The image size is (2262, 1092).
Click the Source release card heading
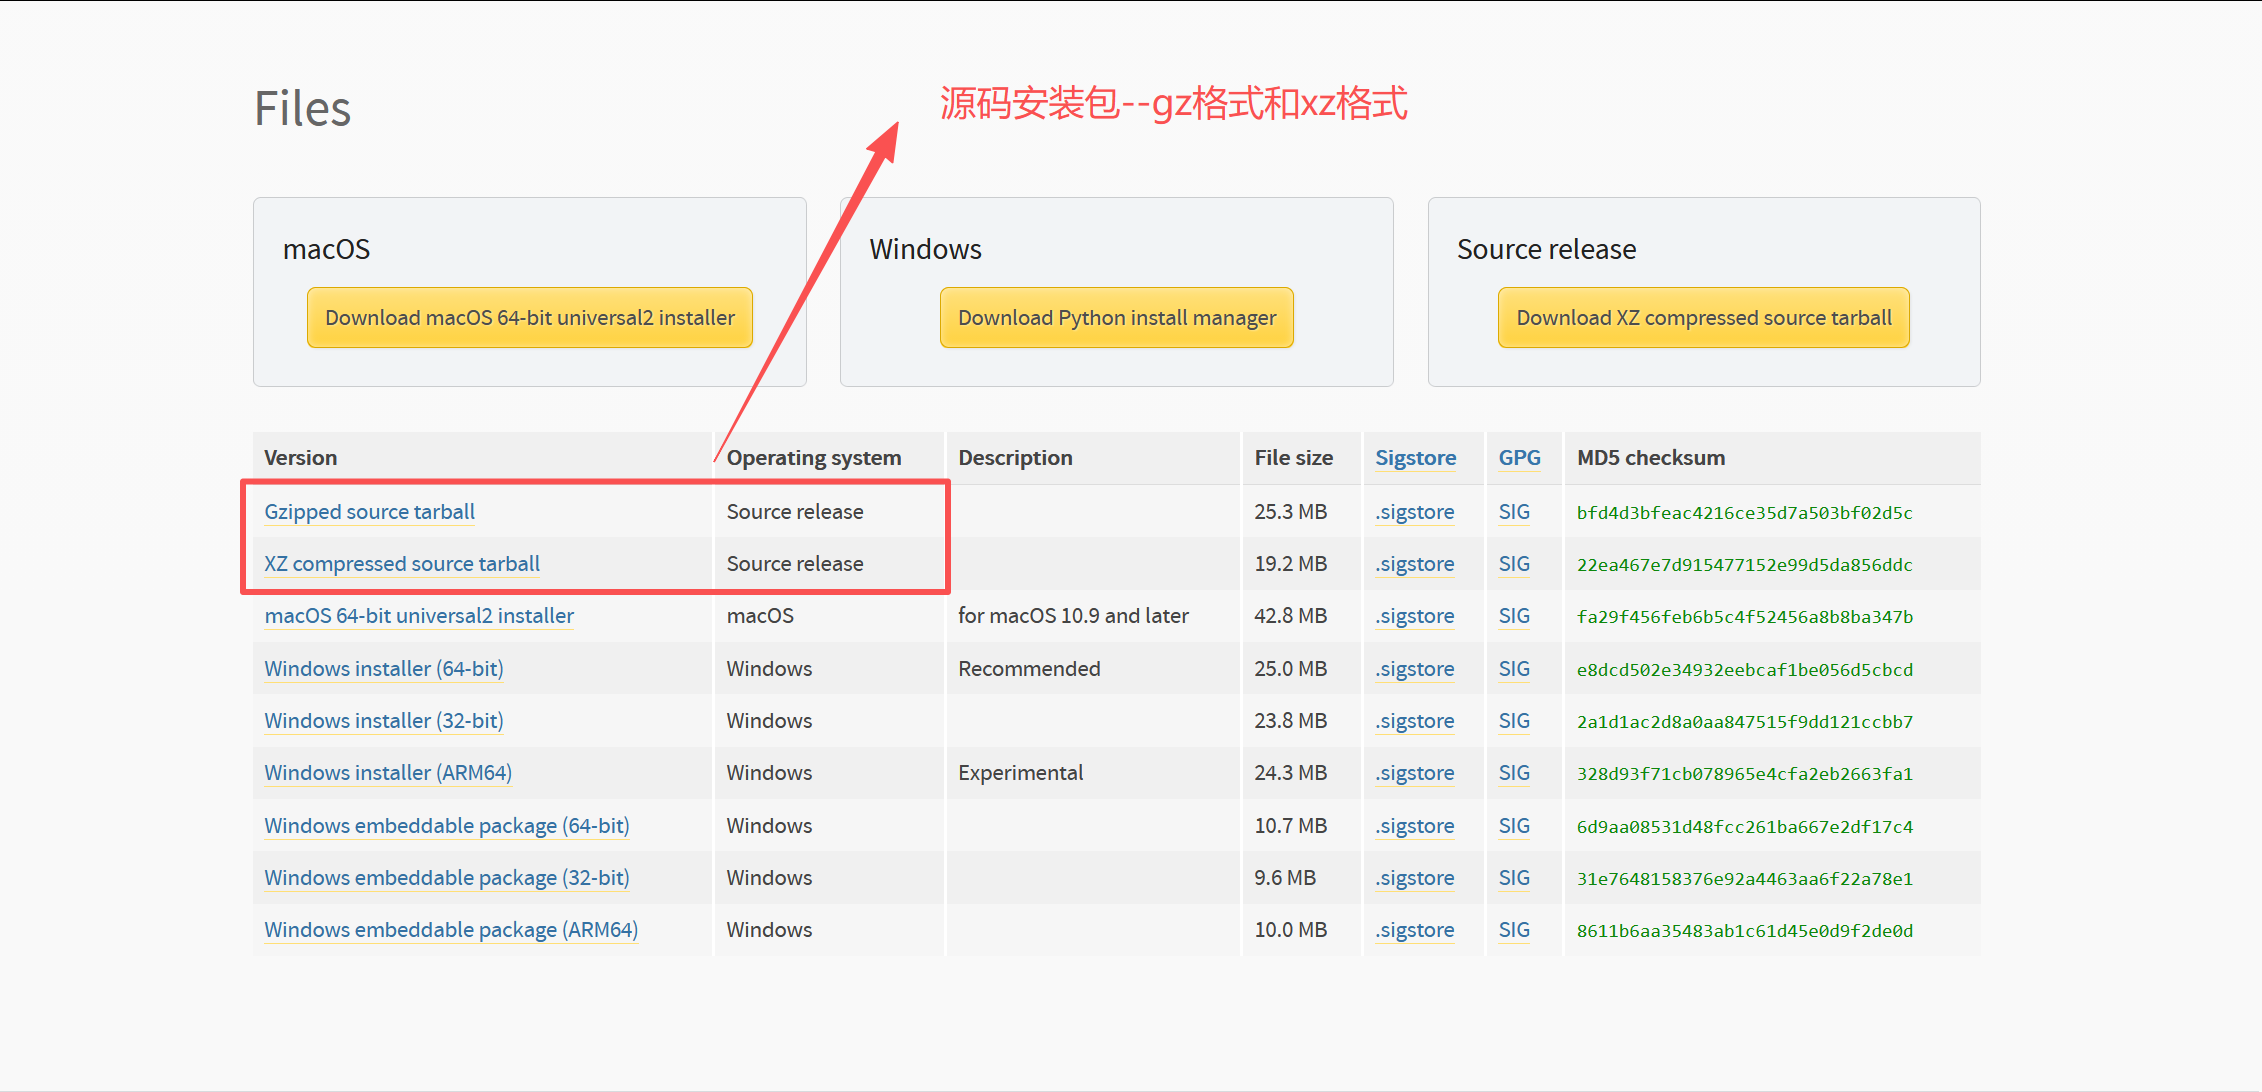1546,249
